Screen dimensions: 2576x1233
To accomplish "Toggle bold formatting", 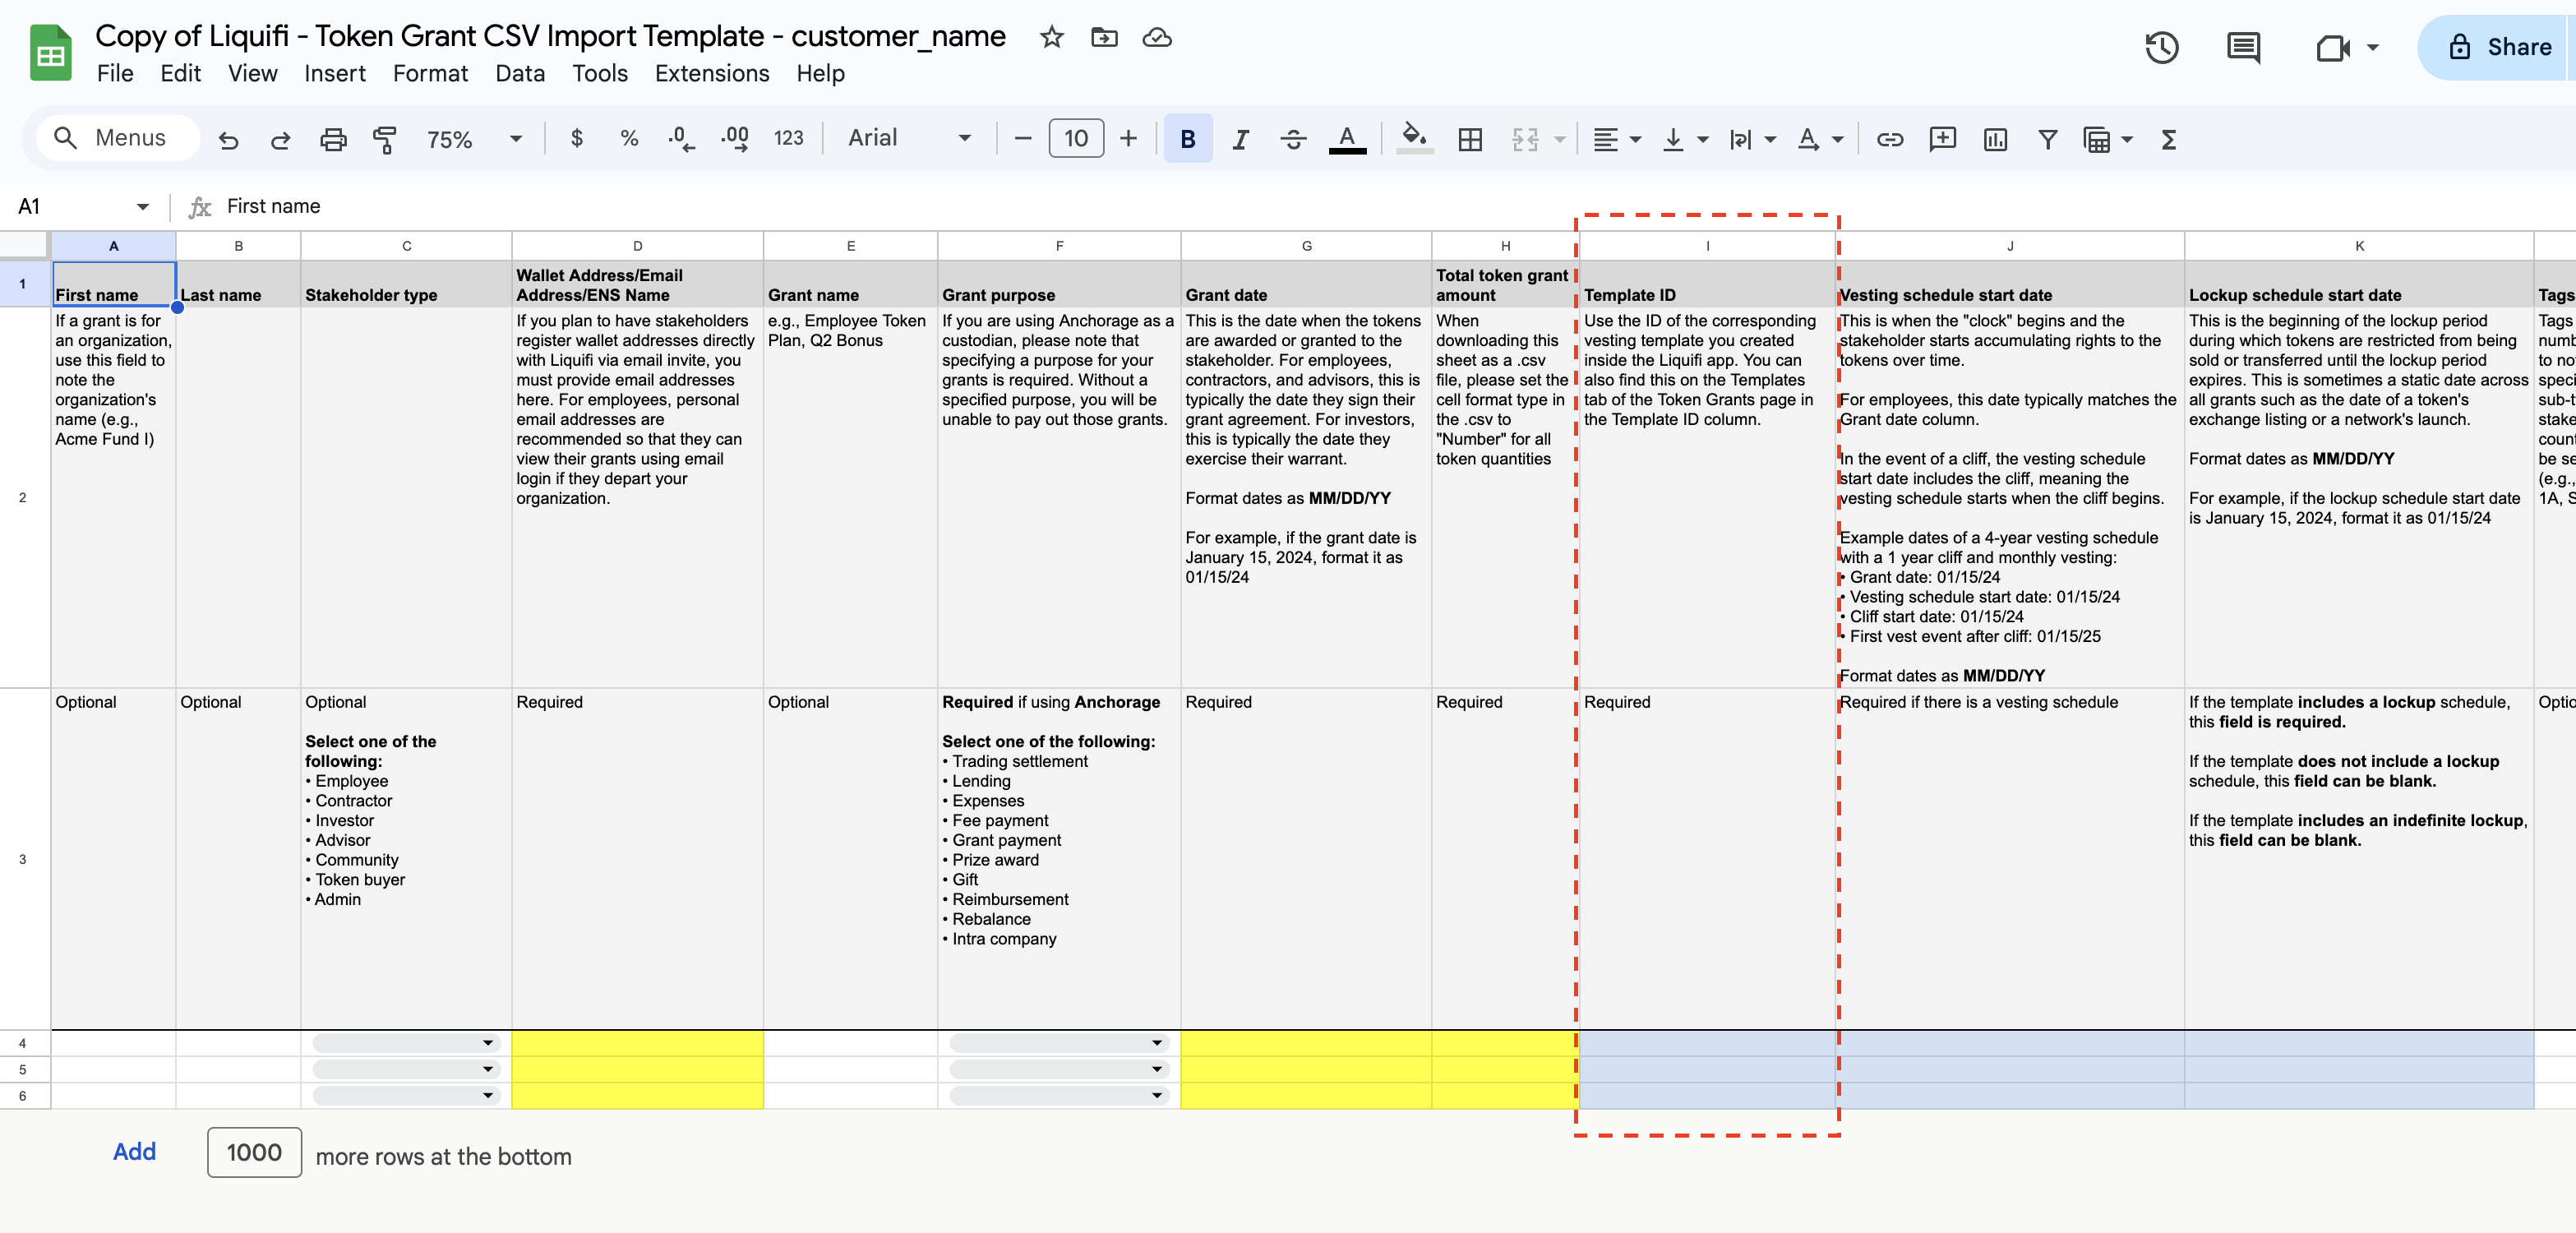I will click(1188, 139).
